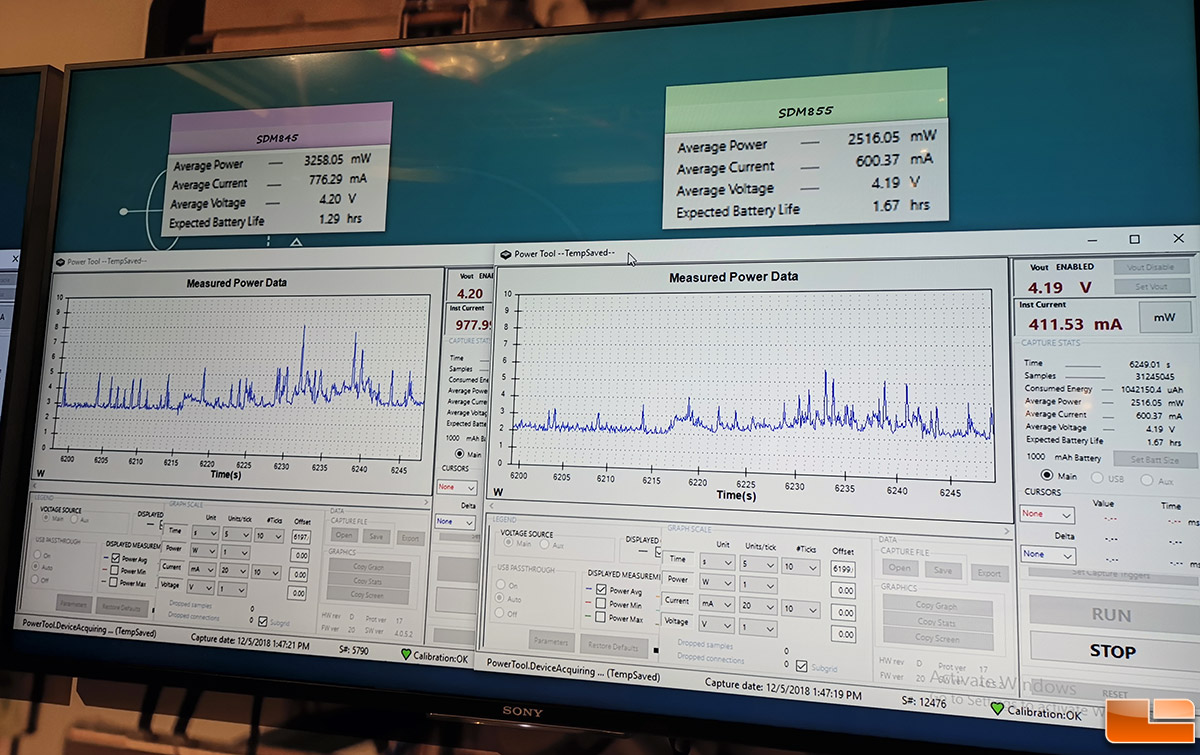Screen dimensions: 1200x755
Task: Open the Time #Ticks dropdown in right window
Action: [x=801, y=566]
